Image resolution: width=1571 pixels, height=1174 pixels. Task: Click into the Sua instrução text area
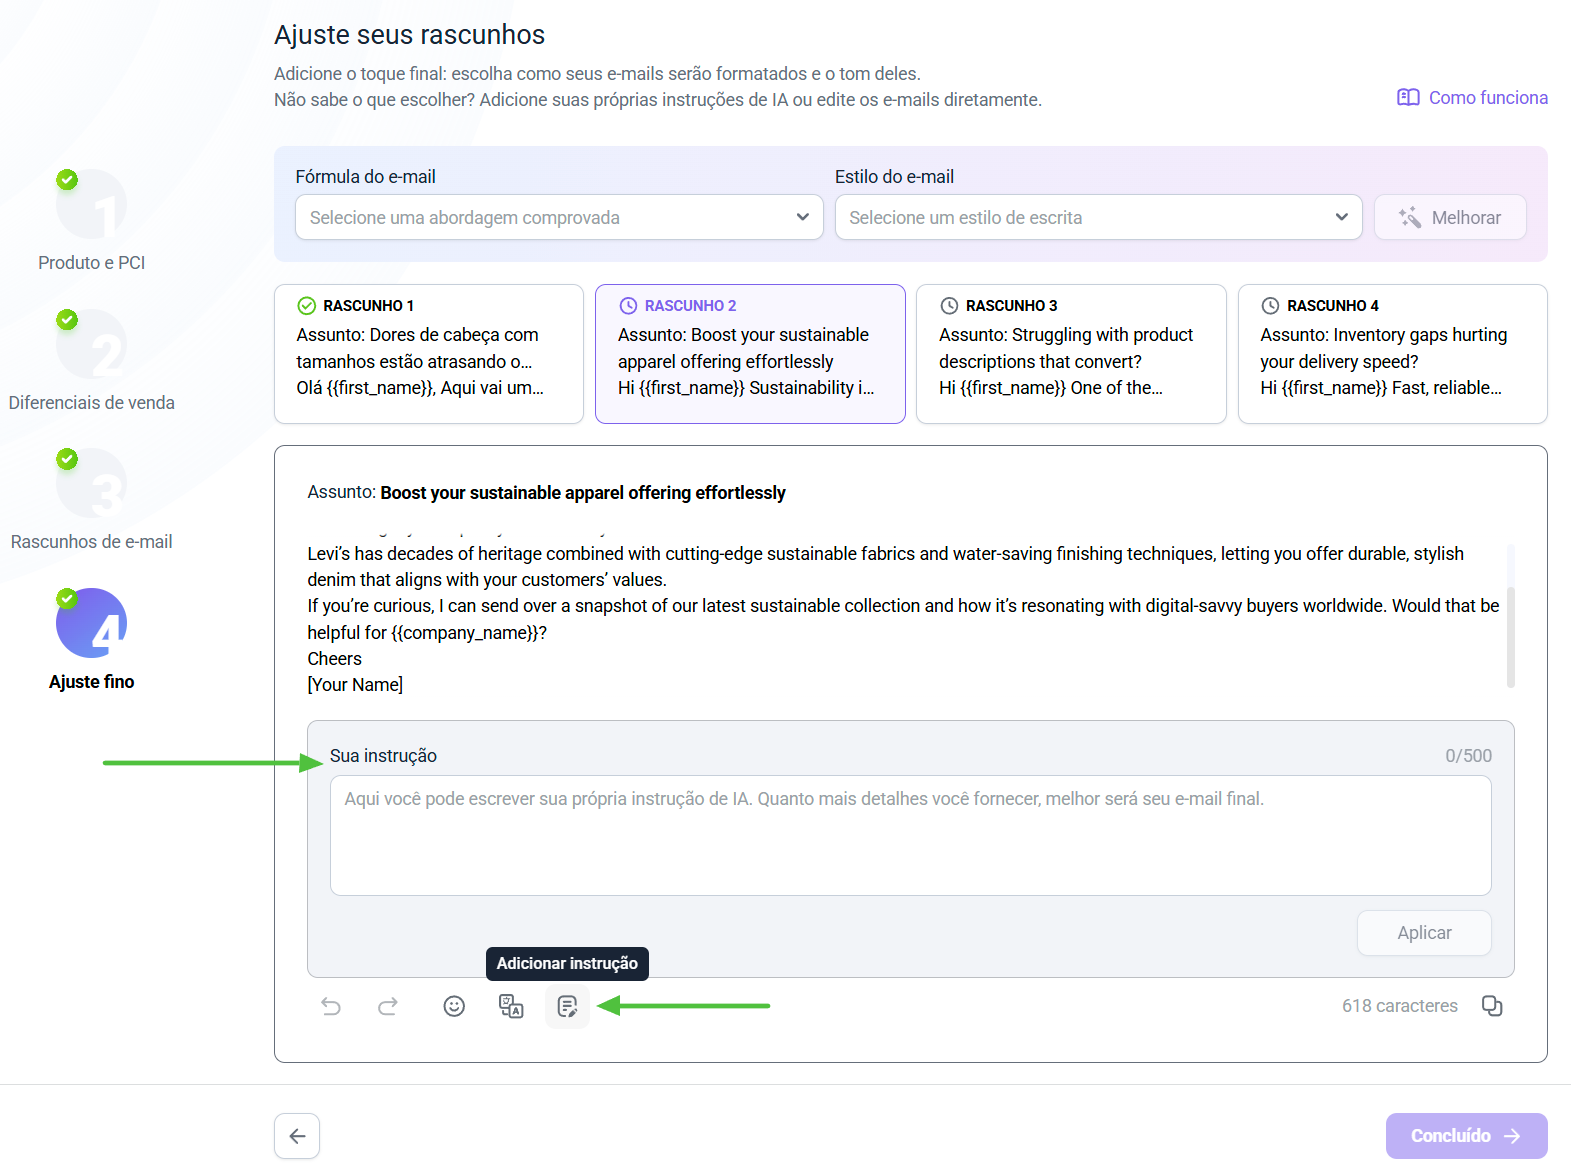[x=911, y=836]
